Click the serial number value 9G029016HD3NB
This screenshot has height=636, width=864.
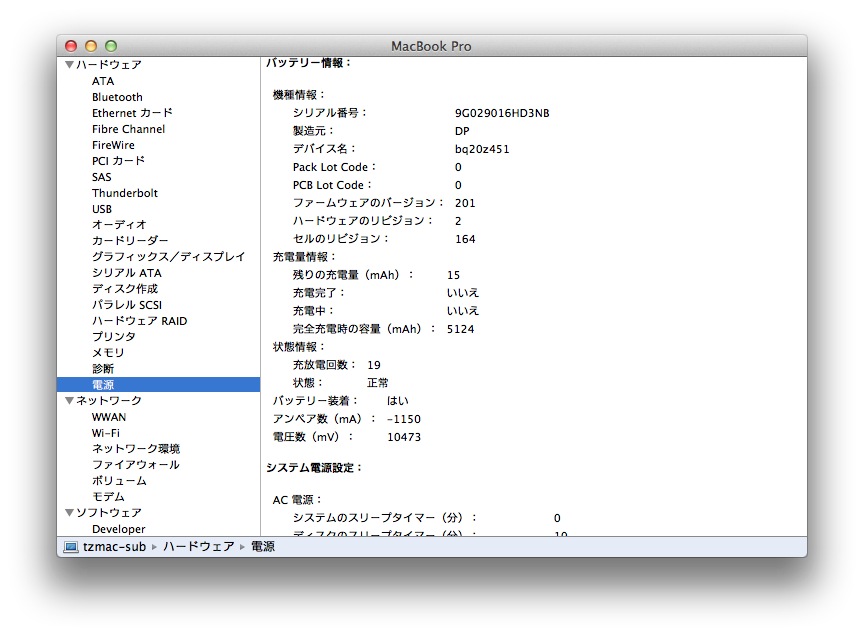(502, 113)
